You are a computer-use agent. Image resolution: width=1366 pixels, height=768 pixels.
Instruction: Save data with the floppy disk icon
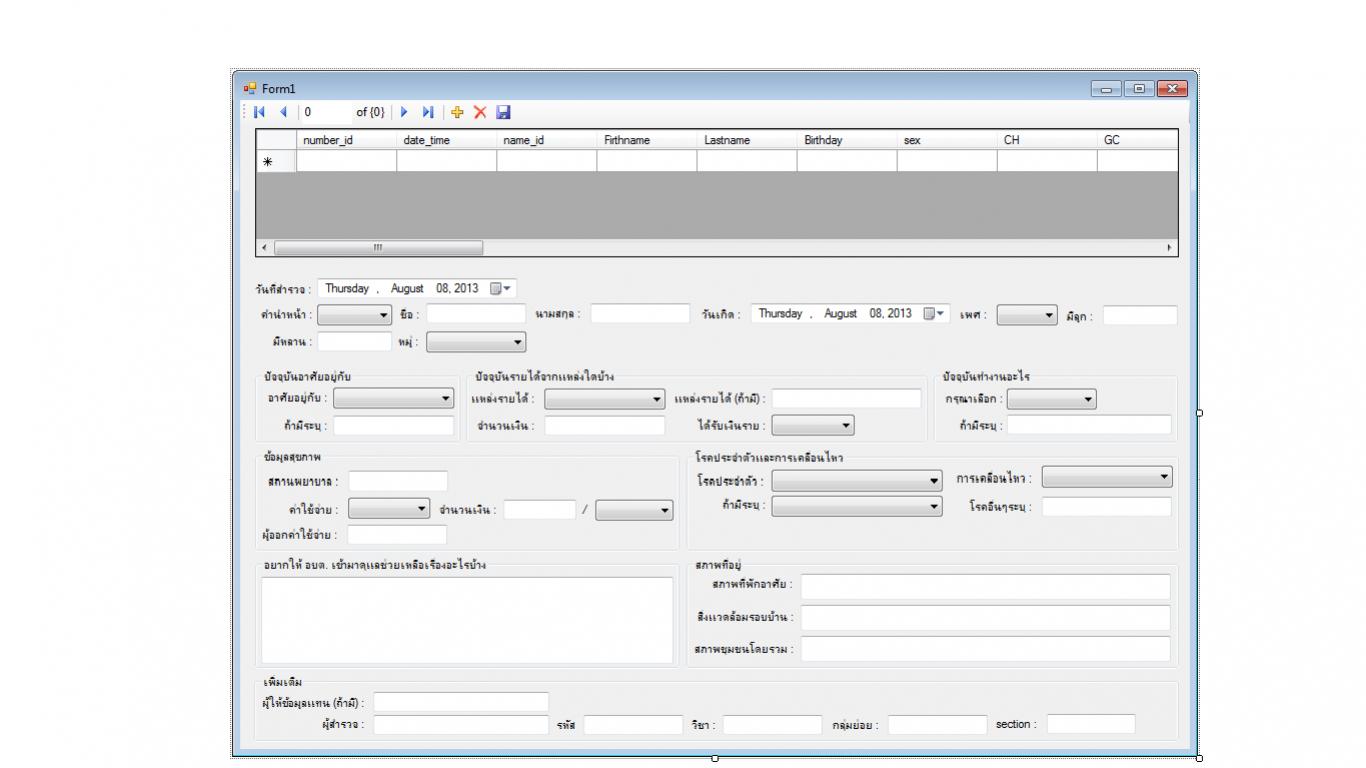tap(503, 112)
